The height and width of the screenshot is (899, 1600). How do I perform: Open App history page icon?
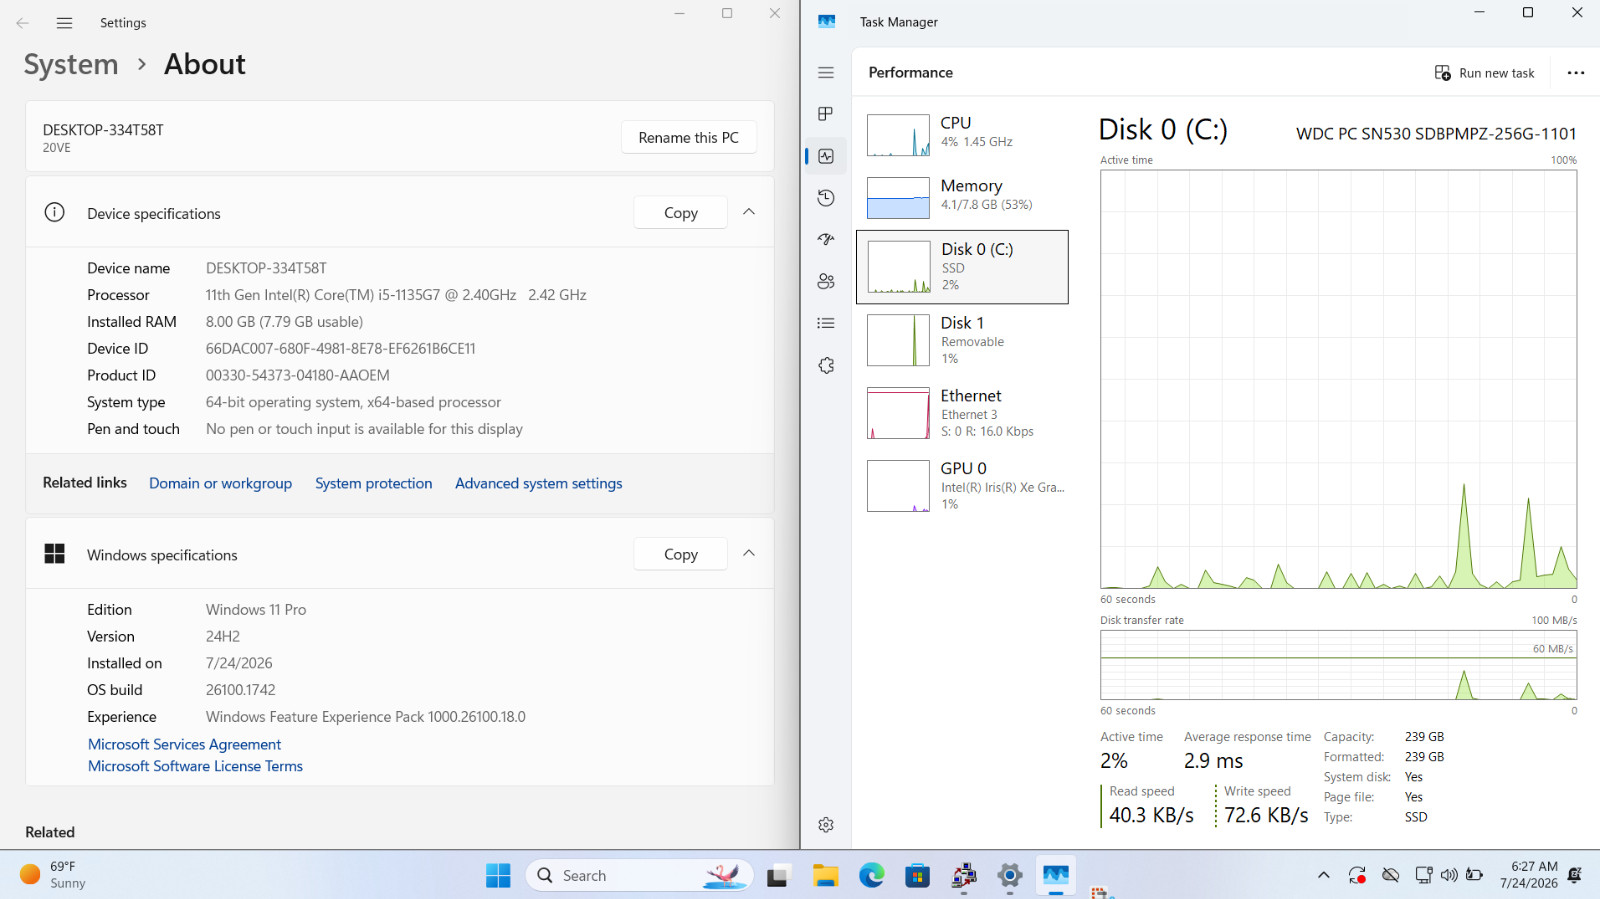(x=826, y=198)
